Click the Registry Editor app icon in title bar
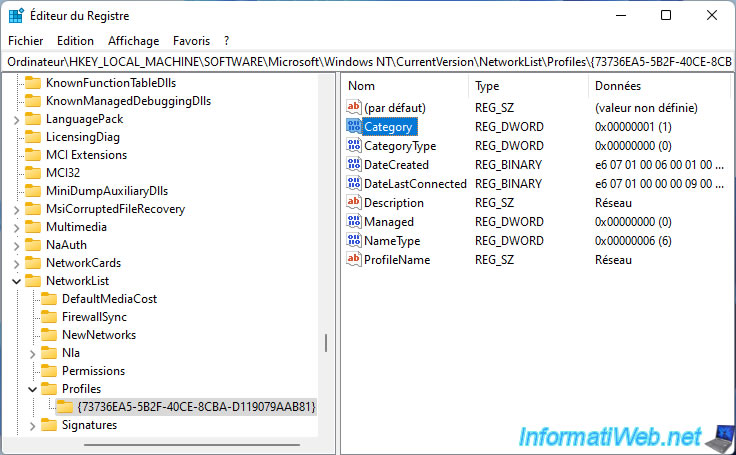Image resolution: width=736 pixels, height=455 pixels. pos(16,16)
